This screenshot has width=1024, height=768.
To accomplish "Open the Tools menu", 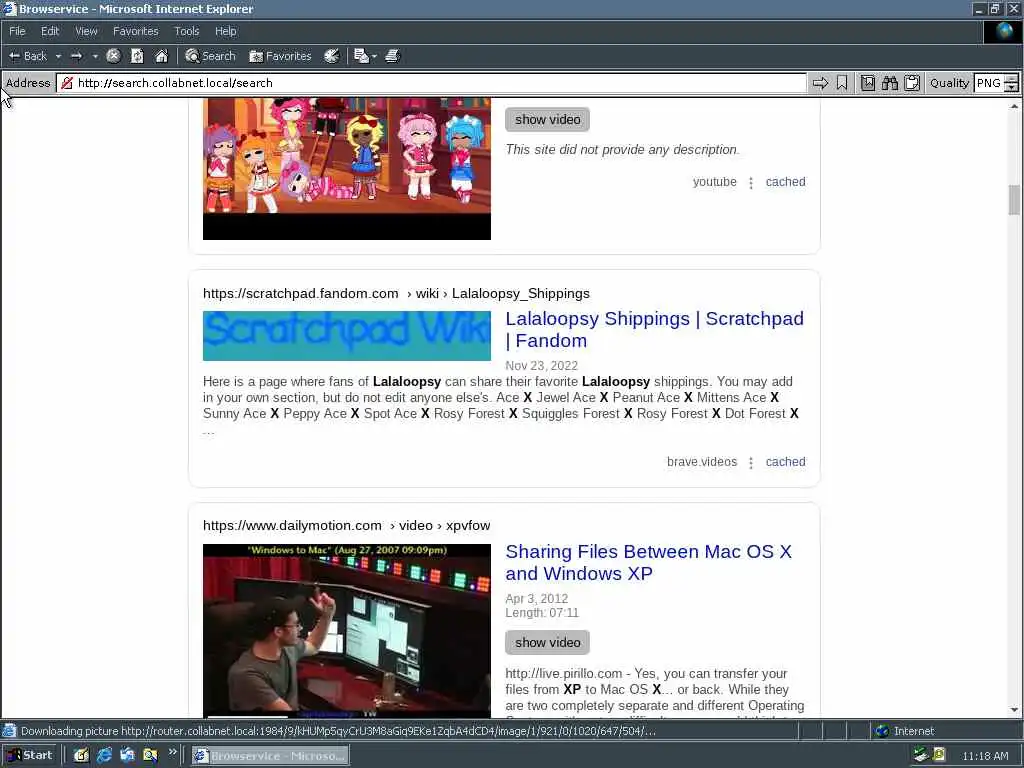I will pos(187,31).
